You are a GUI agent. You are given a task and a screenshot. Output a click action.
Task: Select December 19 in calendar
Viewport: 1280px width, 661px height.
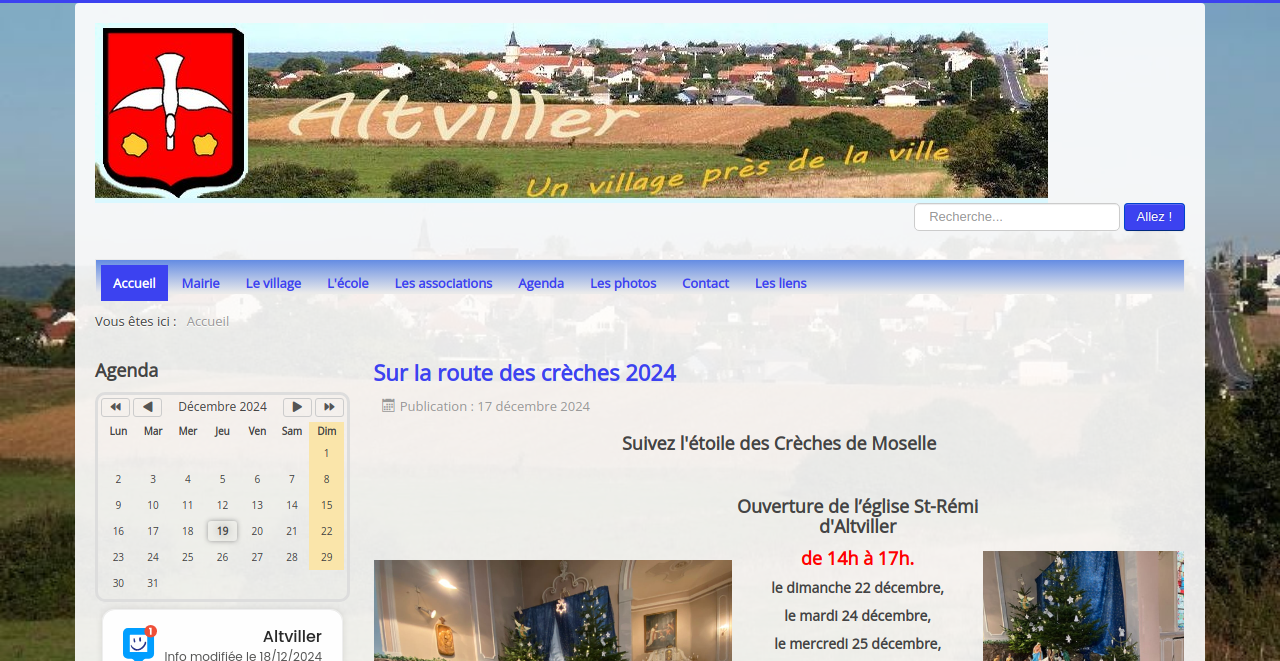click(x=222, y=531)
